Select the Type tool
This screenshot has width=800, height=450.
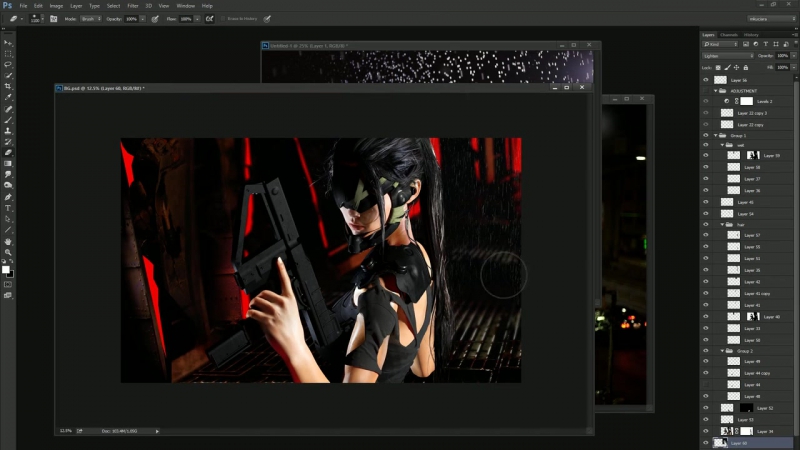pyautogui.click(x=8, y=208)
